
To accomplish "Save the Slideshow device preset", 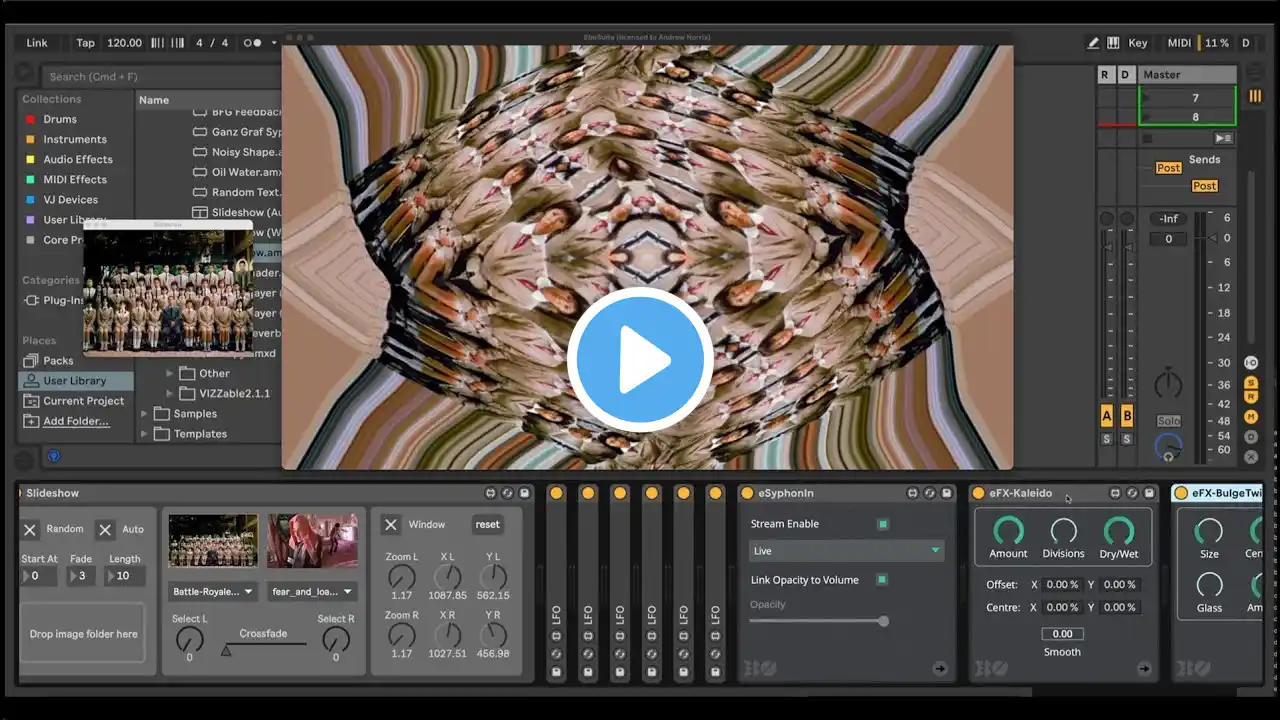I will pos(524,493).
